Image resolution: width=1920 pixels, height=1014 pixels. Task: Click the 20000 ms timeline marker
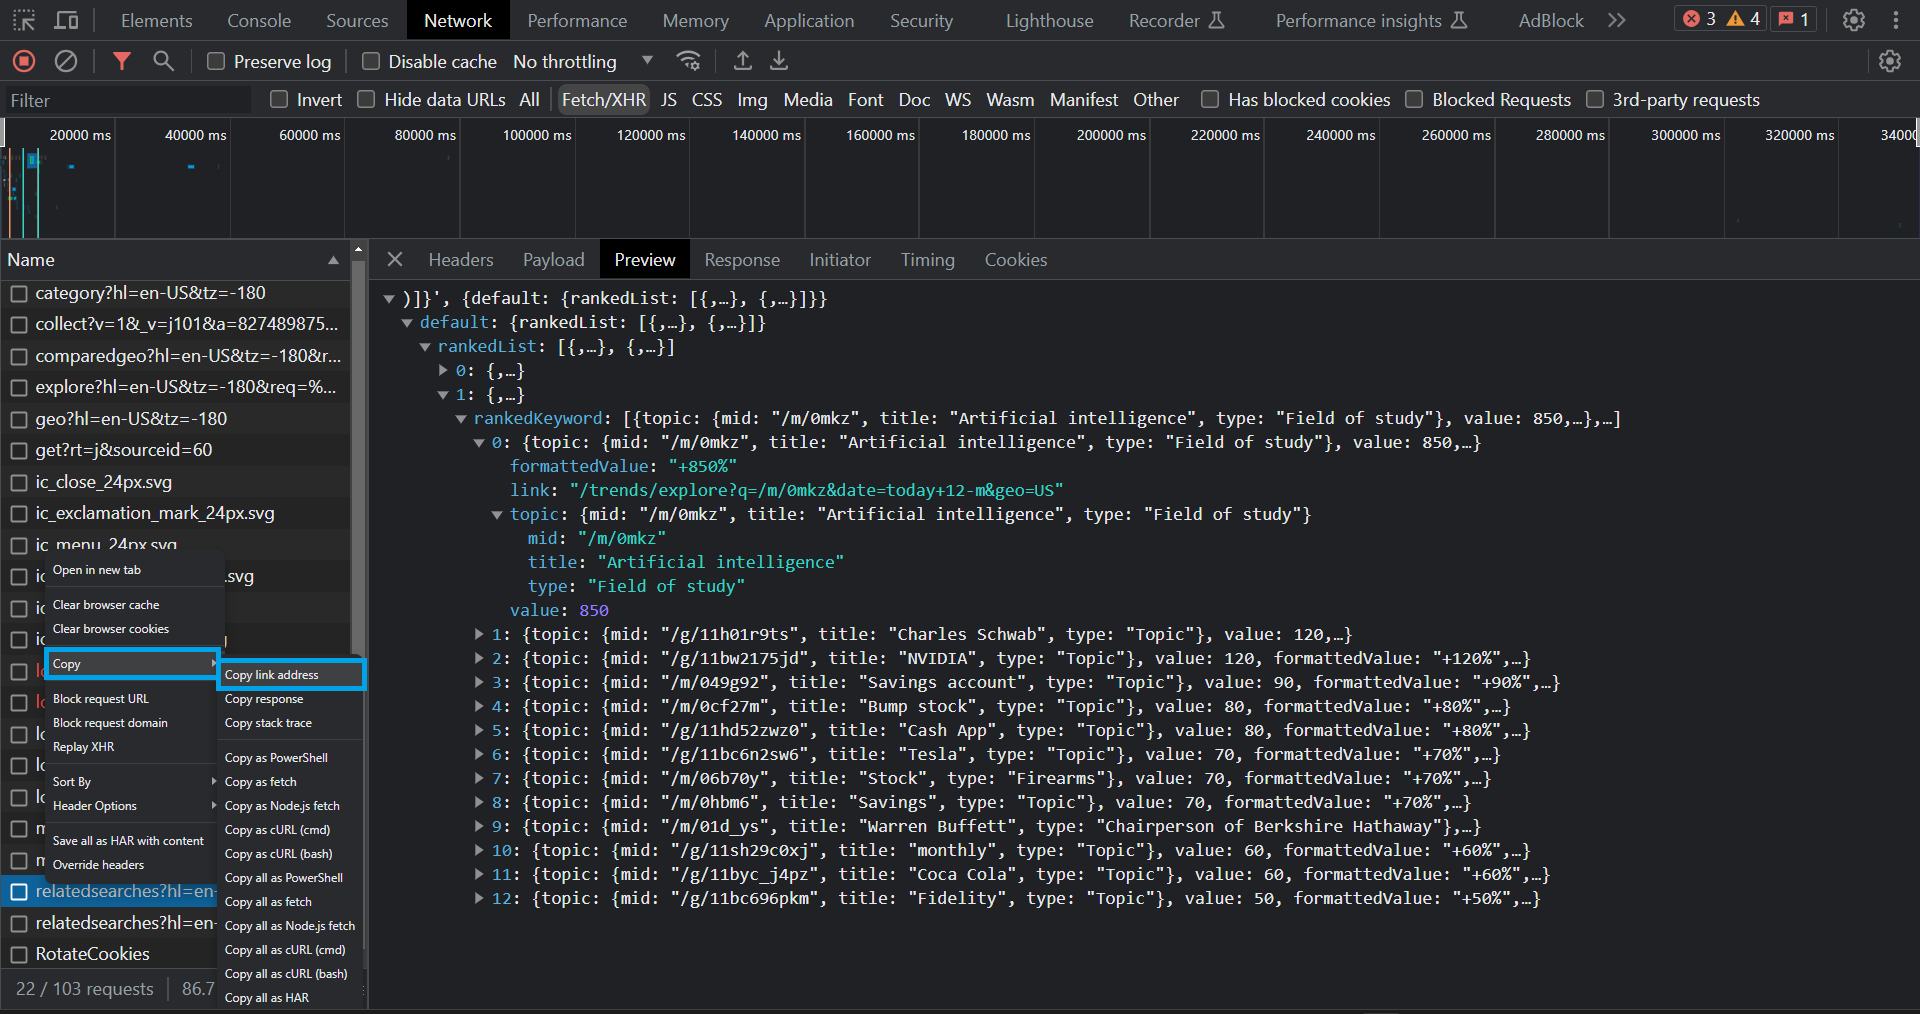coord(80,135)
